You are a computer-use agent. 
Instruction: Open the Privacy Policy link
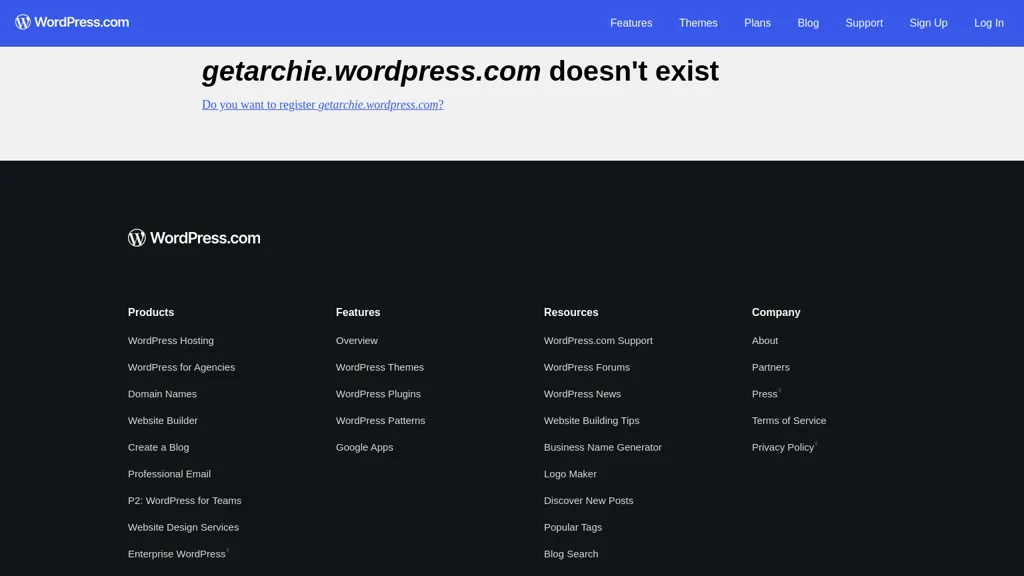[x=782, y=448]
